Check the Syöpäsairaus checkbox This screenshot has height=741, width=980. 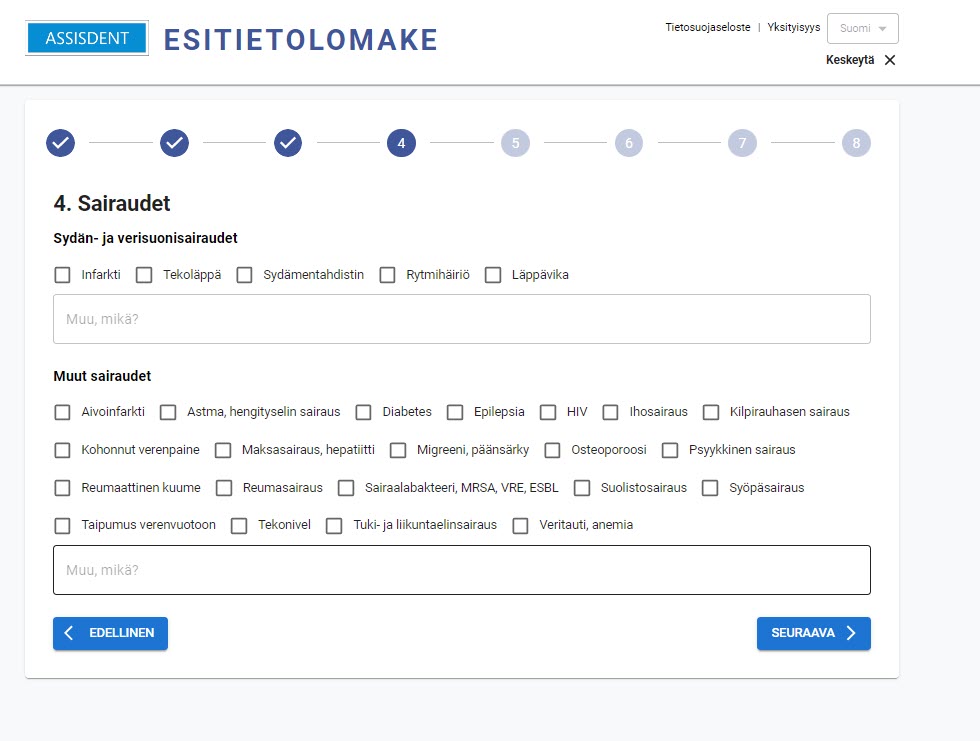coord(711,488)
